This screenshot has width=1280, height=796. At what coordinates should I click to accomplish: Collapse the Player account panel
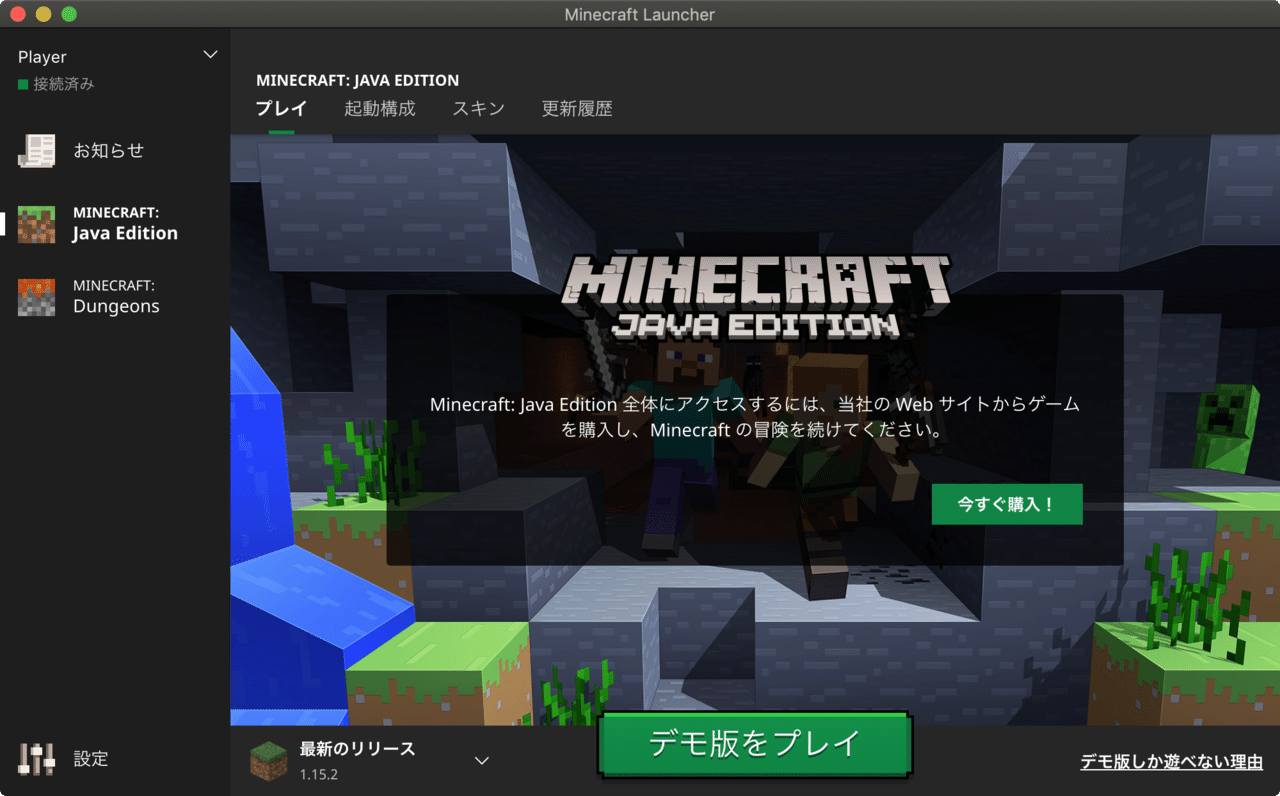(210, 55)
